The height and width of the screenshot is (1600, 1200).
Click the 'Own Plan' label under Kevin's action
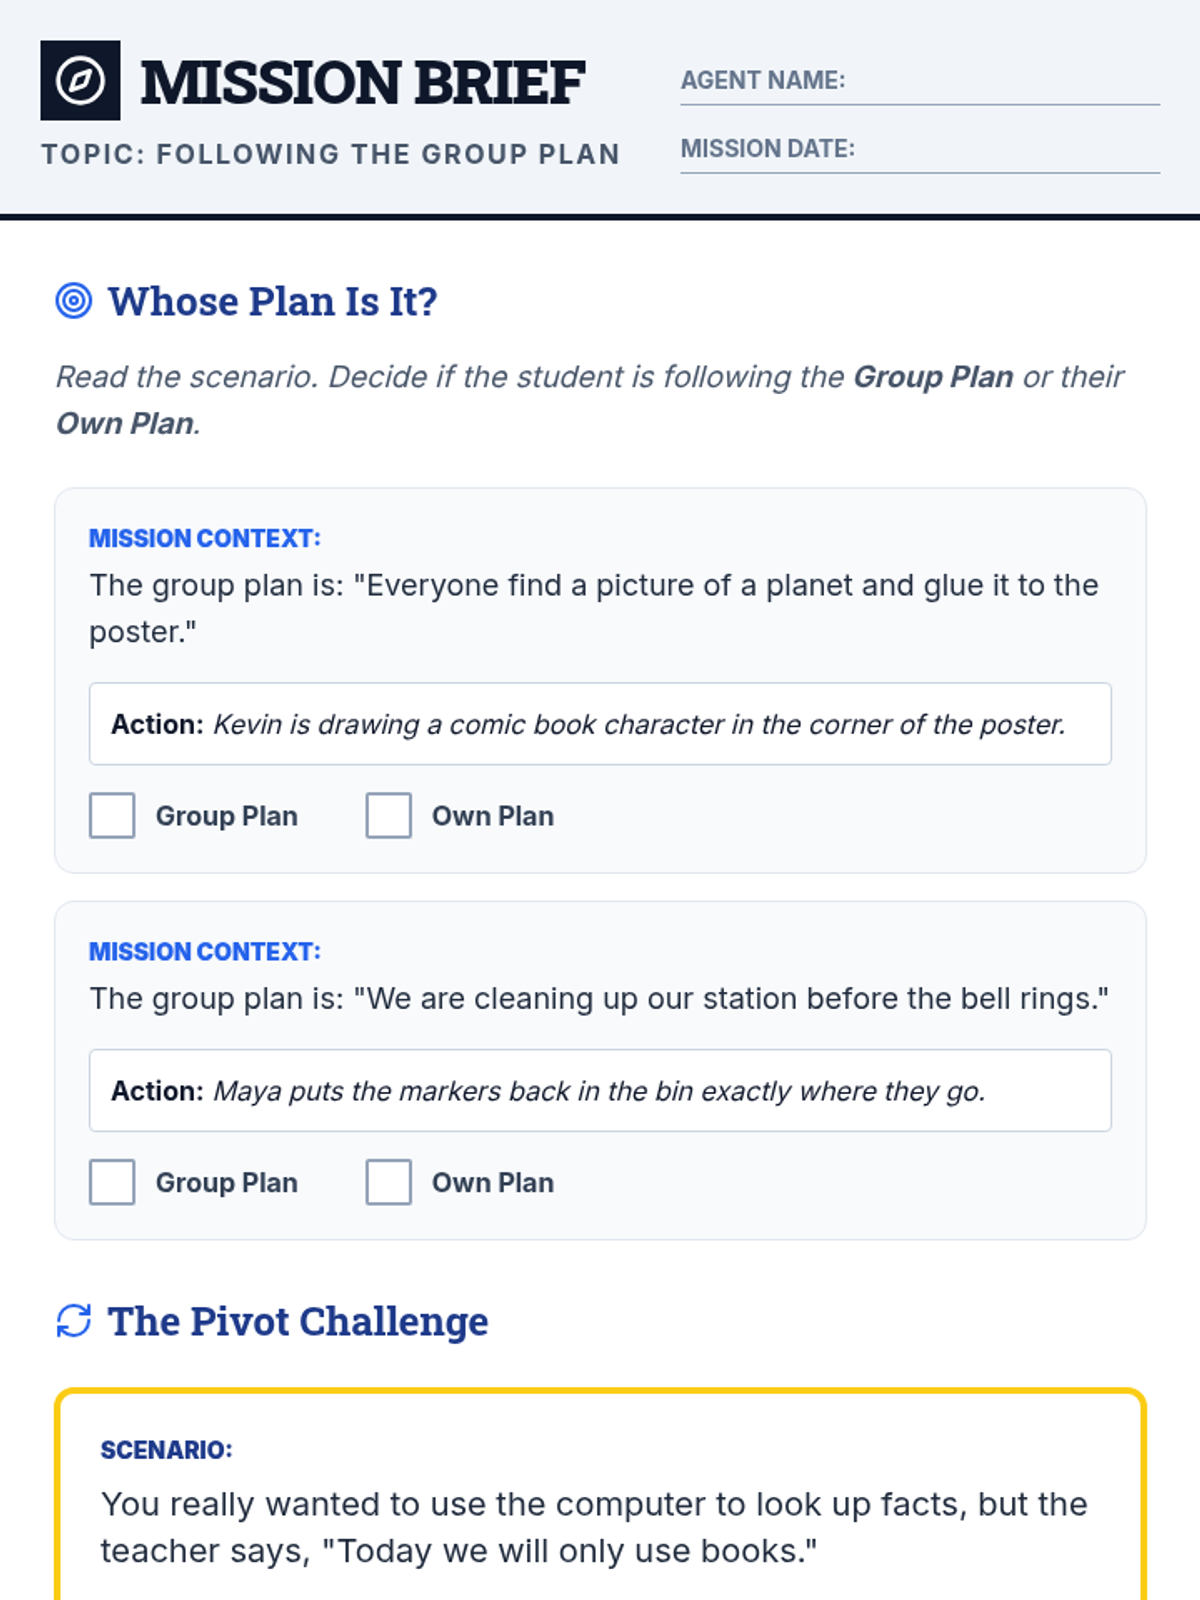(492, 816)
